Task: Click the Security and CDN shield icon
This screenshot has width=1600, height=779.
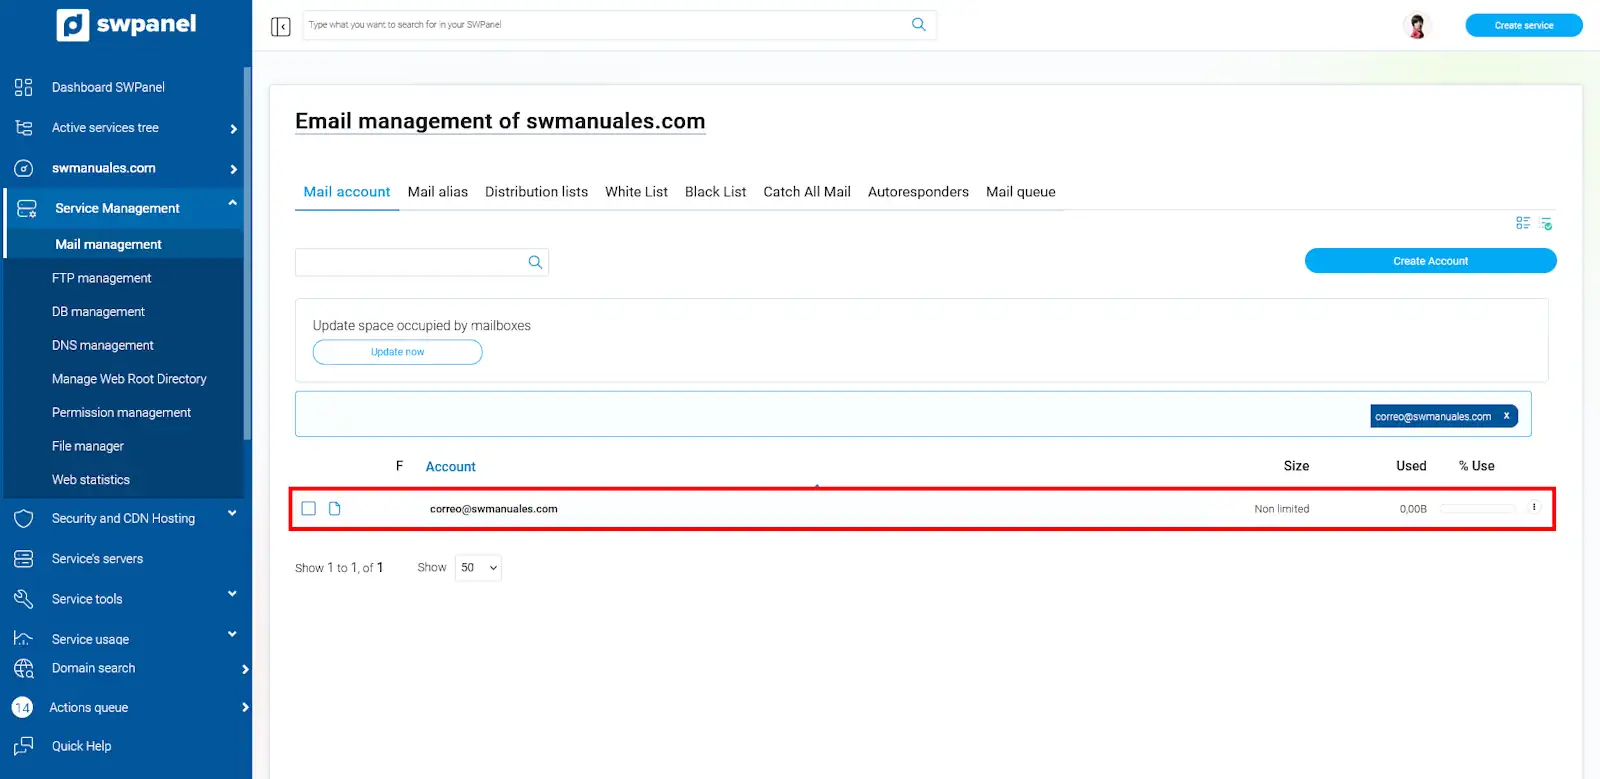Action: pyautogui.click(x=24, y=518)
